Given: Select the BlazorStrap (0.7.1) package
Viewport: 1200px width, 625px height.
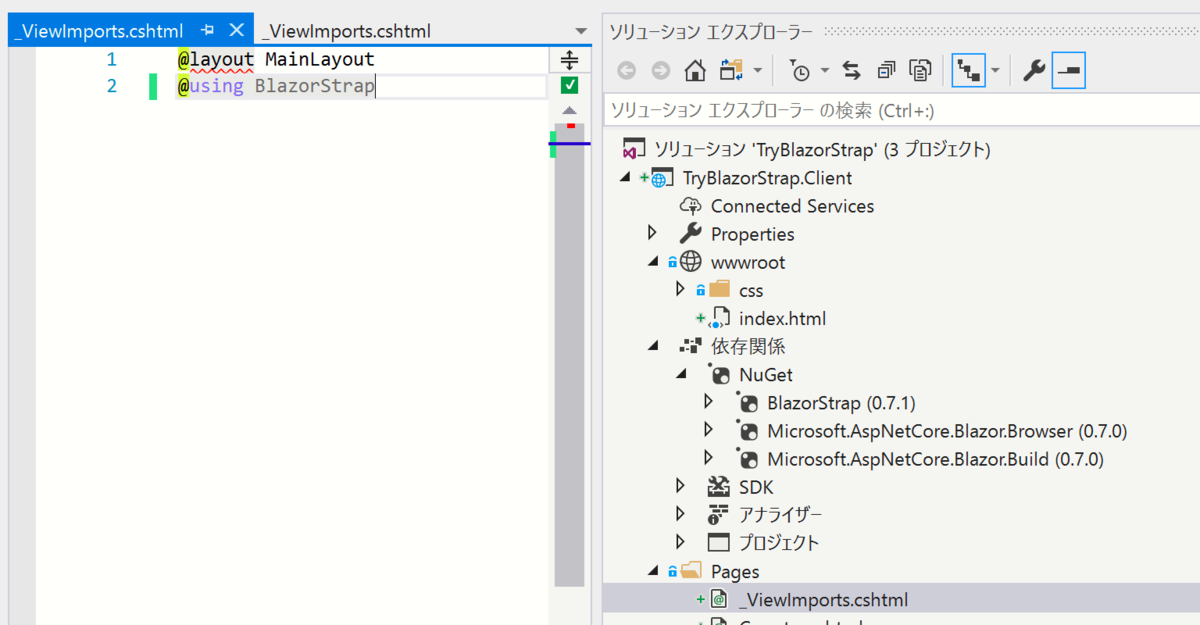Looking at the screenshot, I should 841,403.
